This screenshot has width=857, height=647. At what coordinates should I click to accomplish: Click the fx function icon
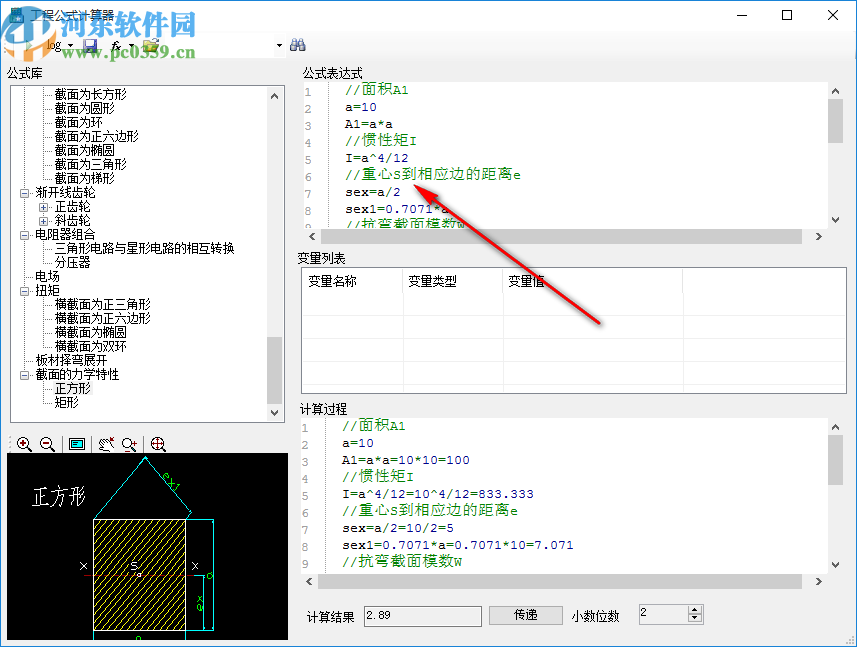tap(116, 46)
